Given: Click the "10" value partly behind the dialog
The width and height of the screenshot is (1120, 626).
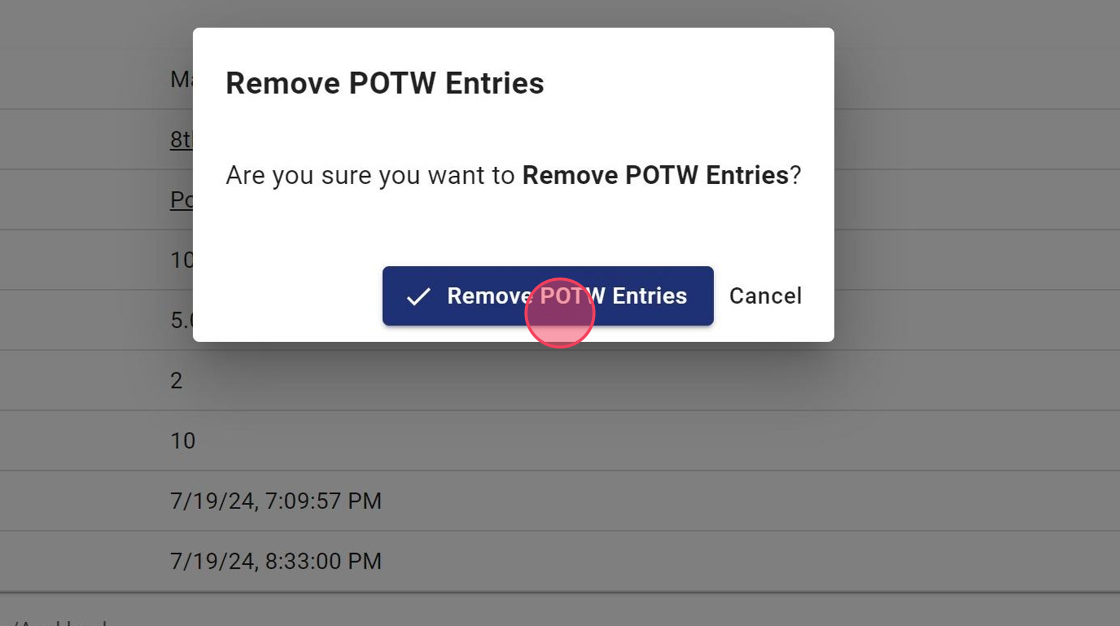Looking at the screenshot, I should [181, 260].
